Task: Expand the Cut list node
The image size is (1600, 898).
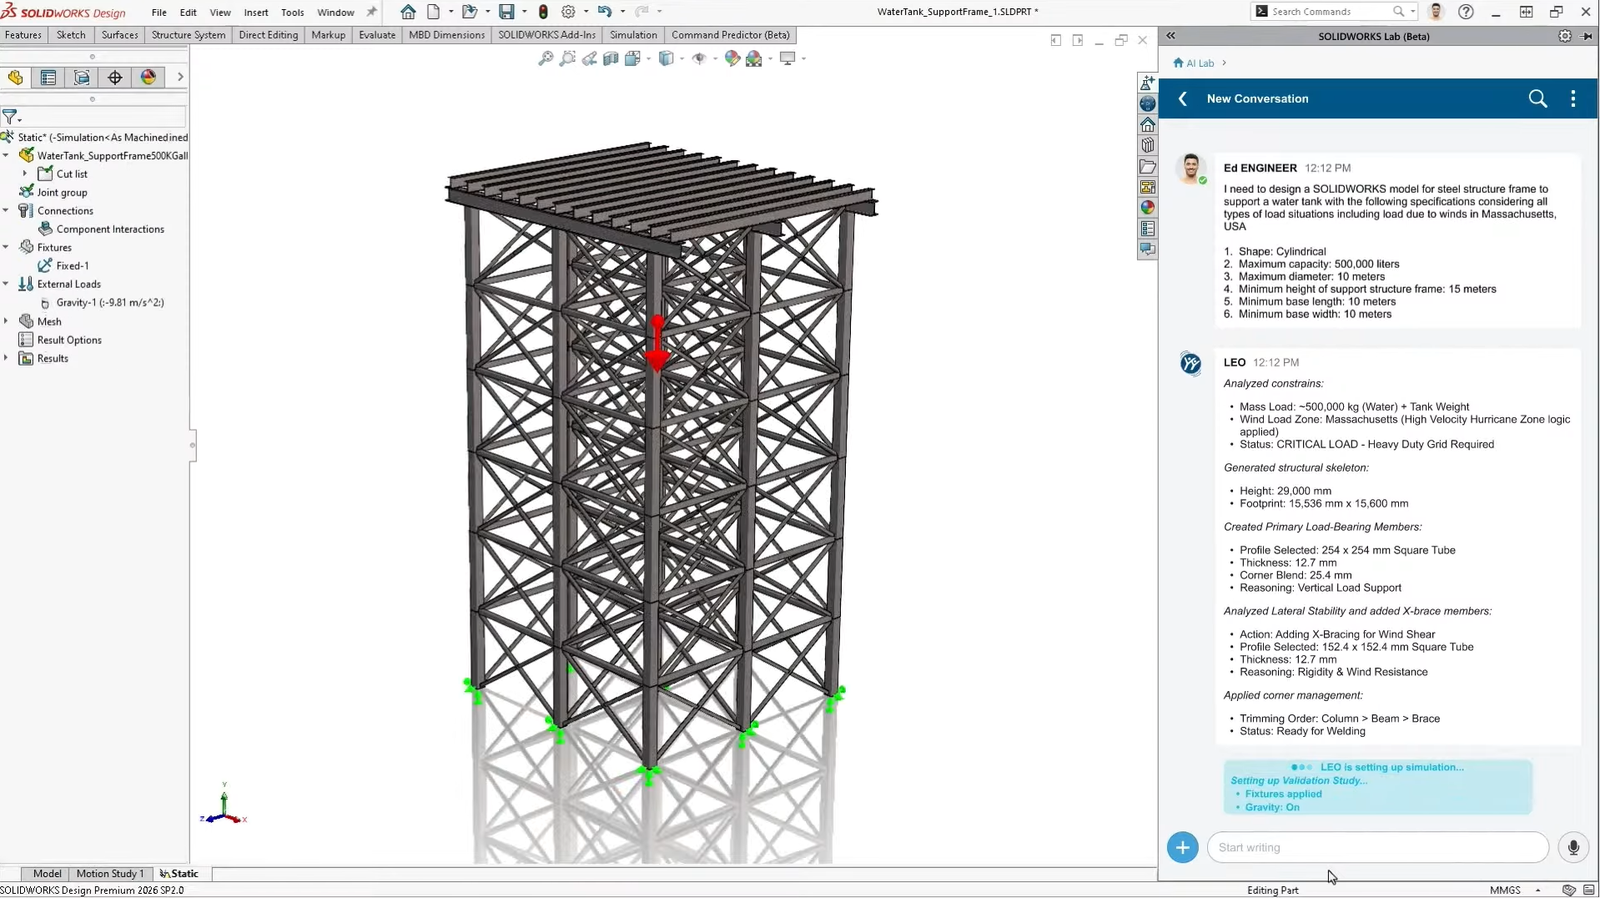Action: (x=25, y=173)
